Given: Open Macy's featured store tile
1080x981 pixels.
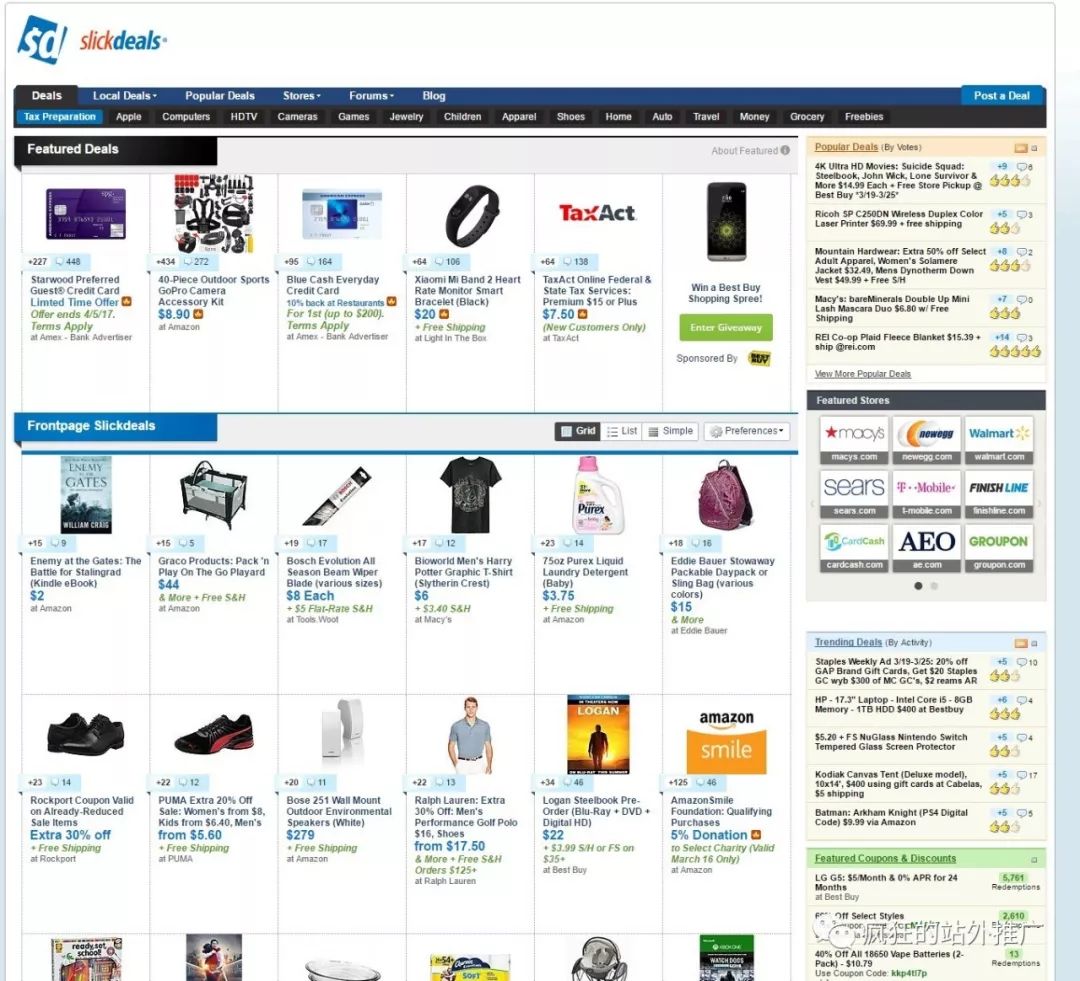Looking at the screenshot, I should click(854, 440).
